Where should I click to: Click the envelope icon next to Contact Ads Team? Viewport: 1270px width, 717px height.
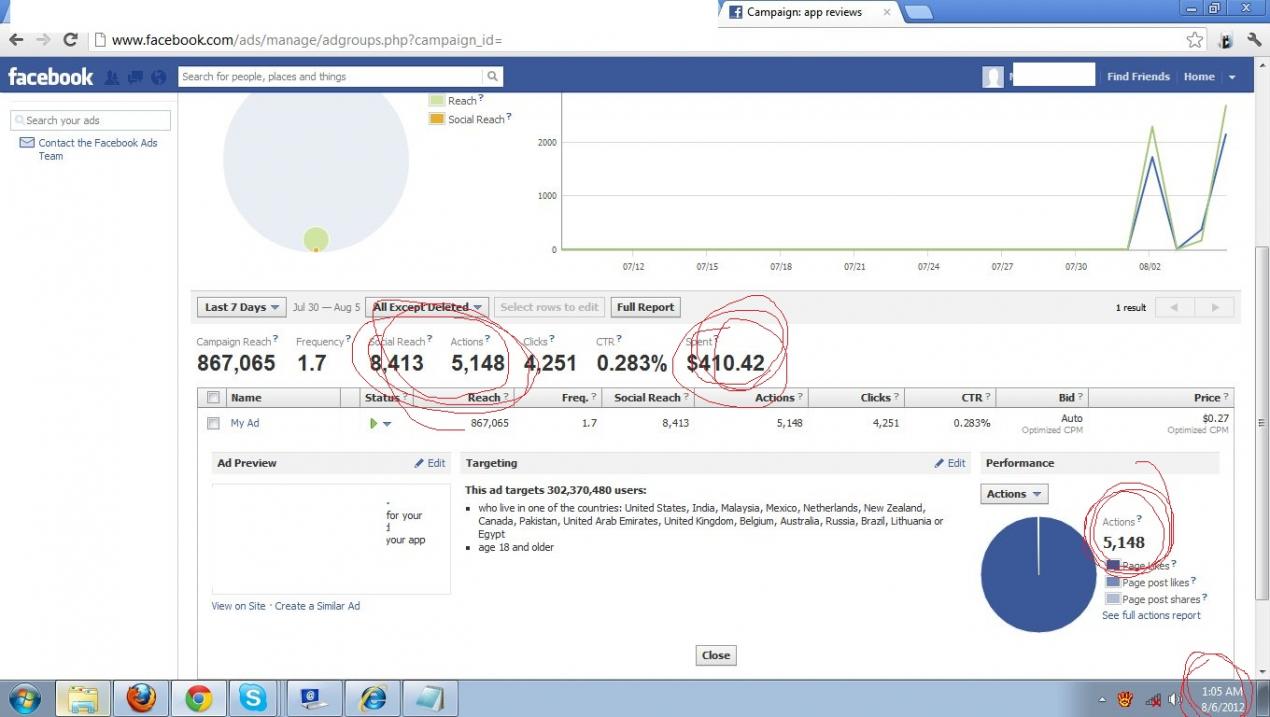(x=27, y=143)
